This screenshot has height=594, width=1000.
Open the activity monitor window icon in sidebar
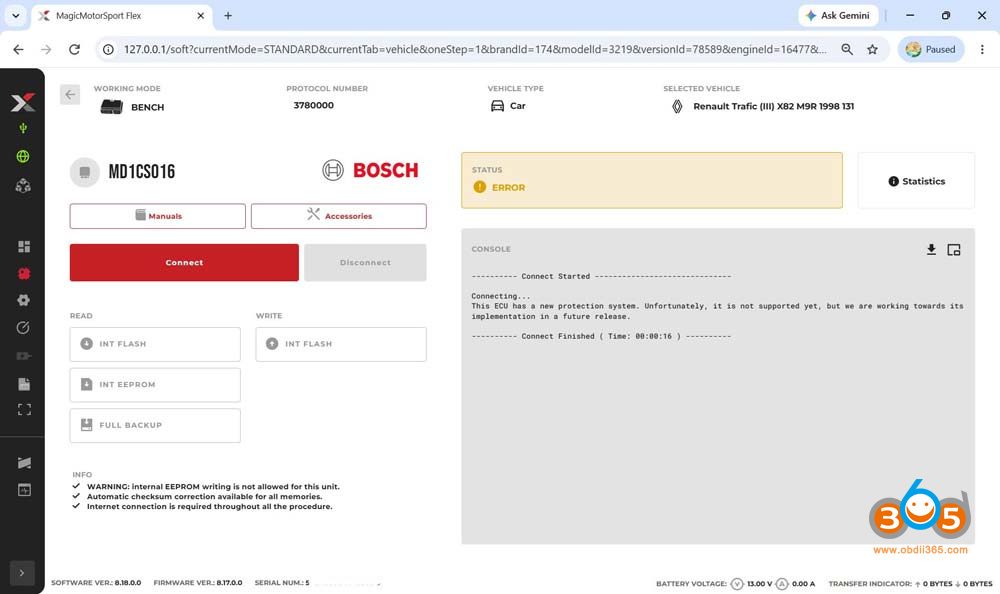point(24,490)
